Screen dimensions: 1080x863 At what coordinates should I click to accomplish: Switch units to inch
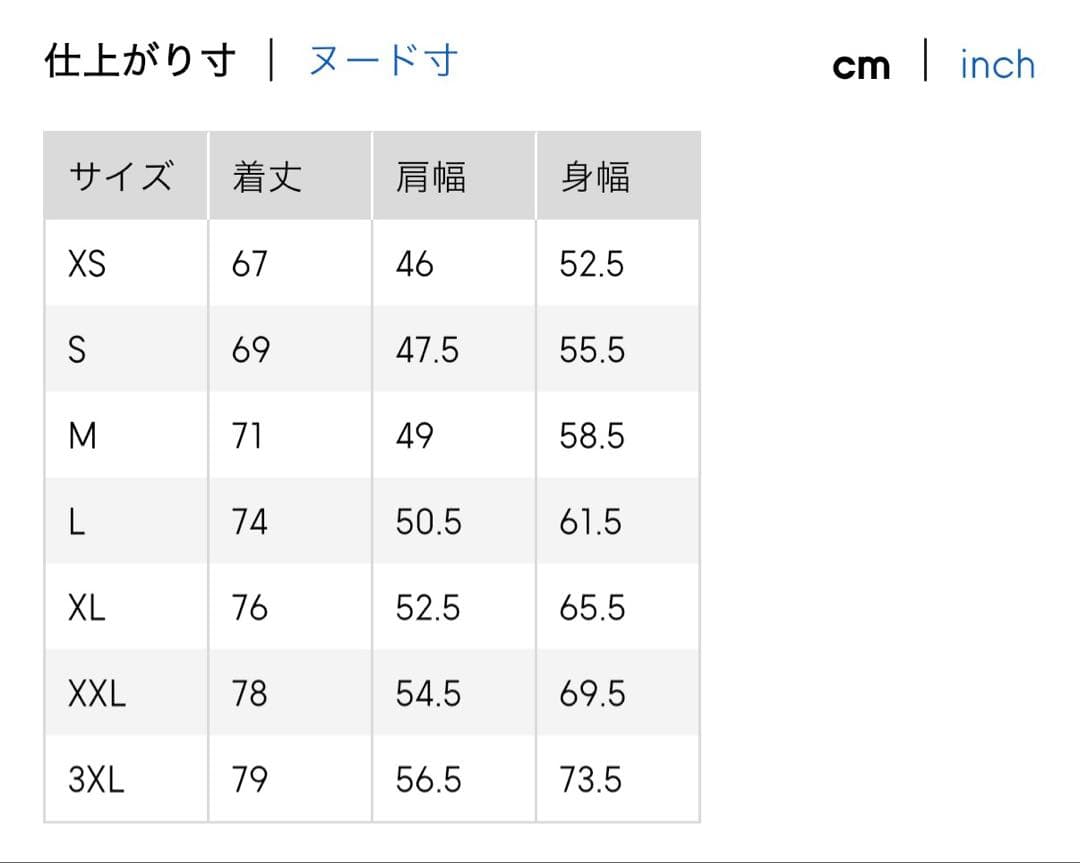click(x=996, y=65)
